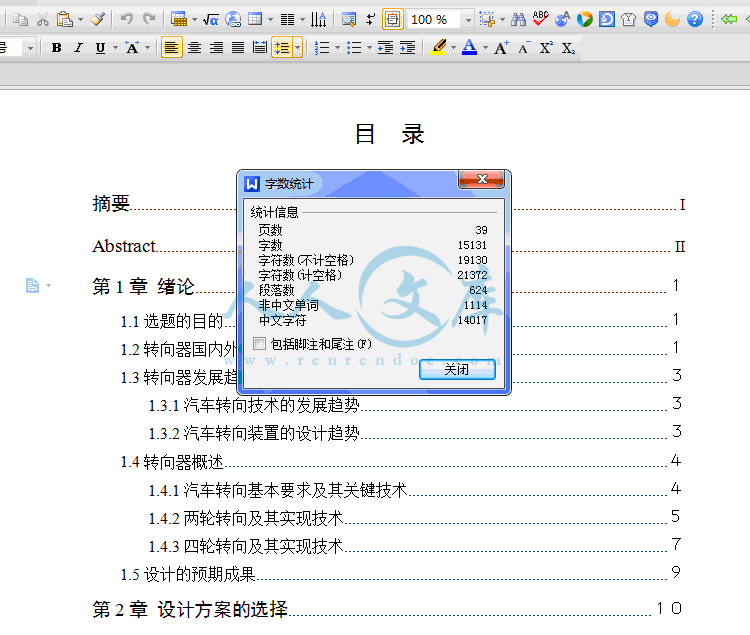Apply bulleted list
750x635 pixels.
[354, 48]
